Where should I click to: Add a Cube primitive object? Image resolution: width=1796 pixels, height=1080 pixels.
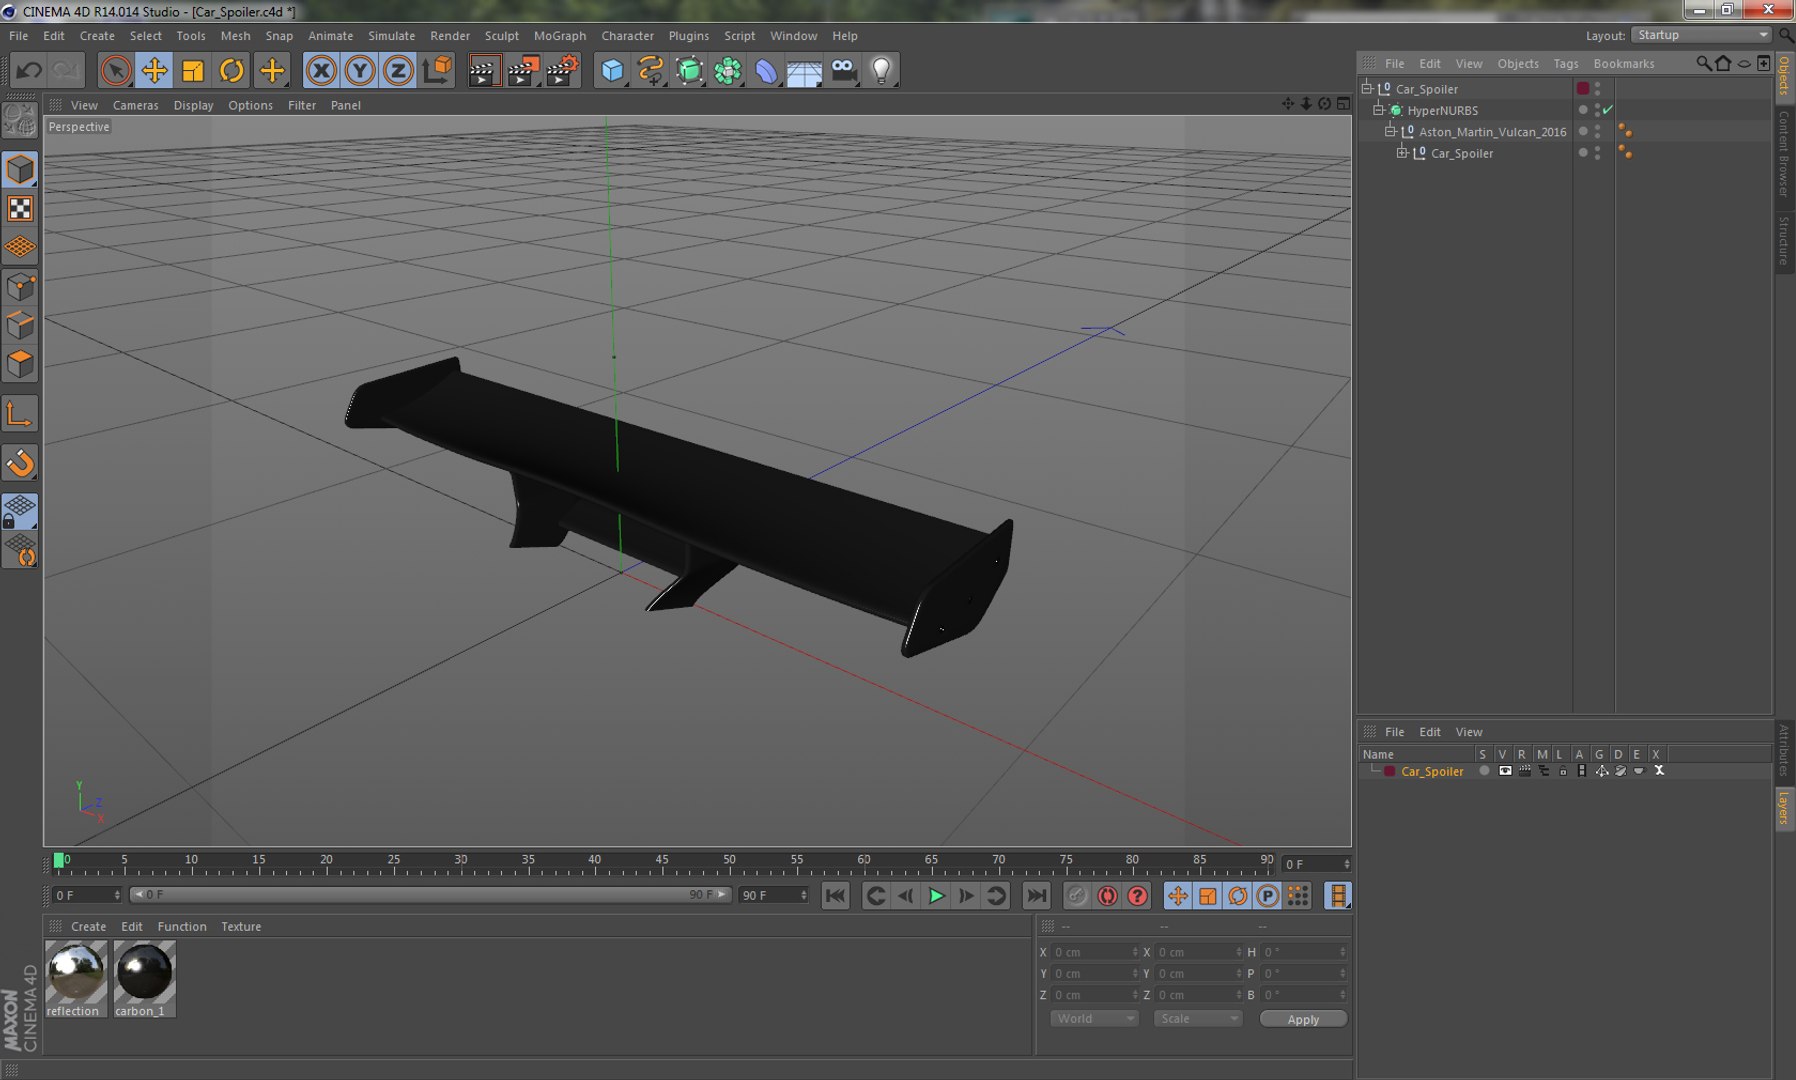[612, 70]
